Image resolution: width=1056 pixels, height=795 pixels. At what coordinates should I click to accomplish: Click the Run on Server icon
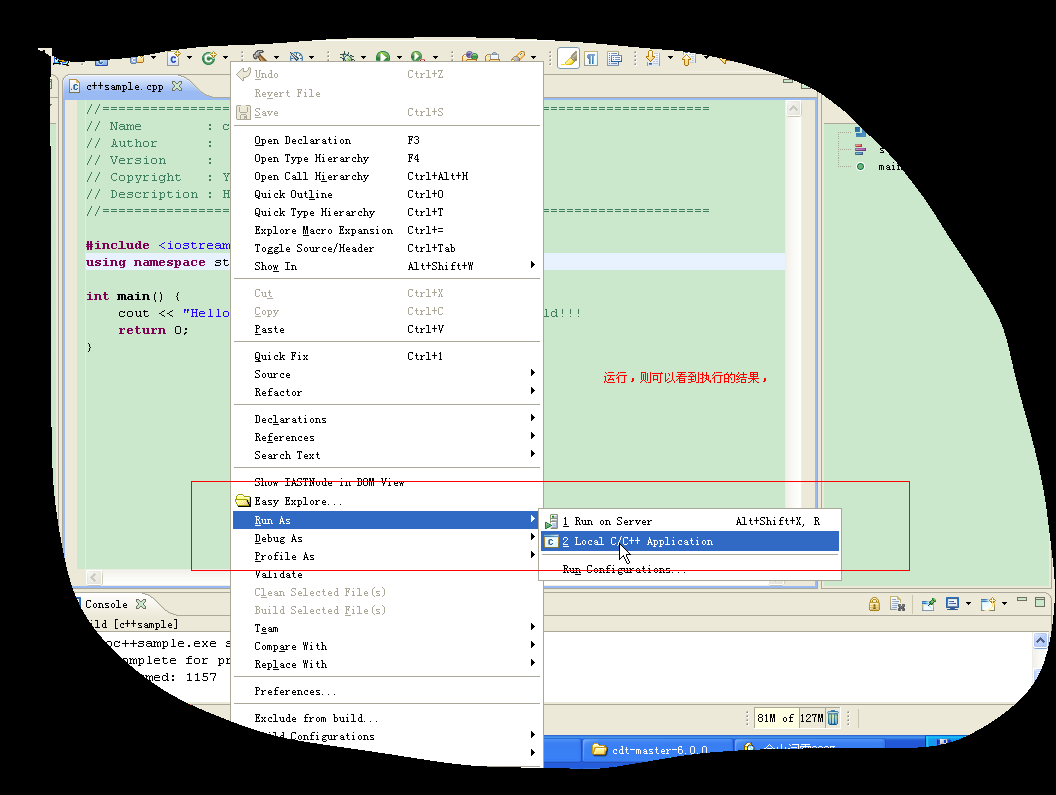[x=551, y=521]
